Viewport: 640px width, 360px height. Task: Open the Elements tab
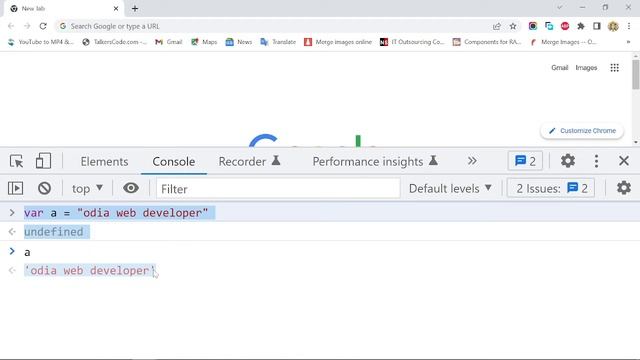pyautogui.click(x=104, y=161)
